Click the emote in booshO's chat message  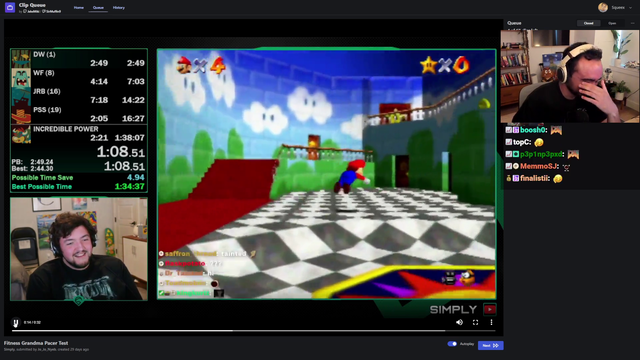click(556, 131)
